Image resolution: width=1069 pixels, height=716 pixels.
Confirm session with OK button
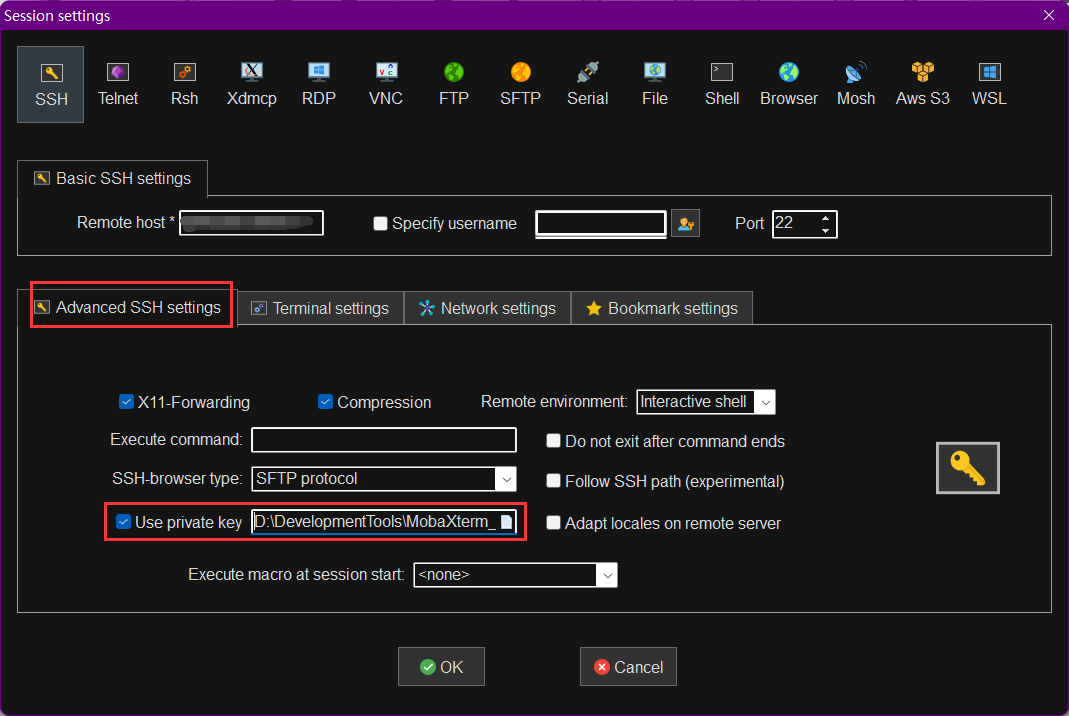[x=441, y=667]
